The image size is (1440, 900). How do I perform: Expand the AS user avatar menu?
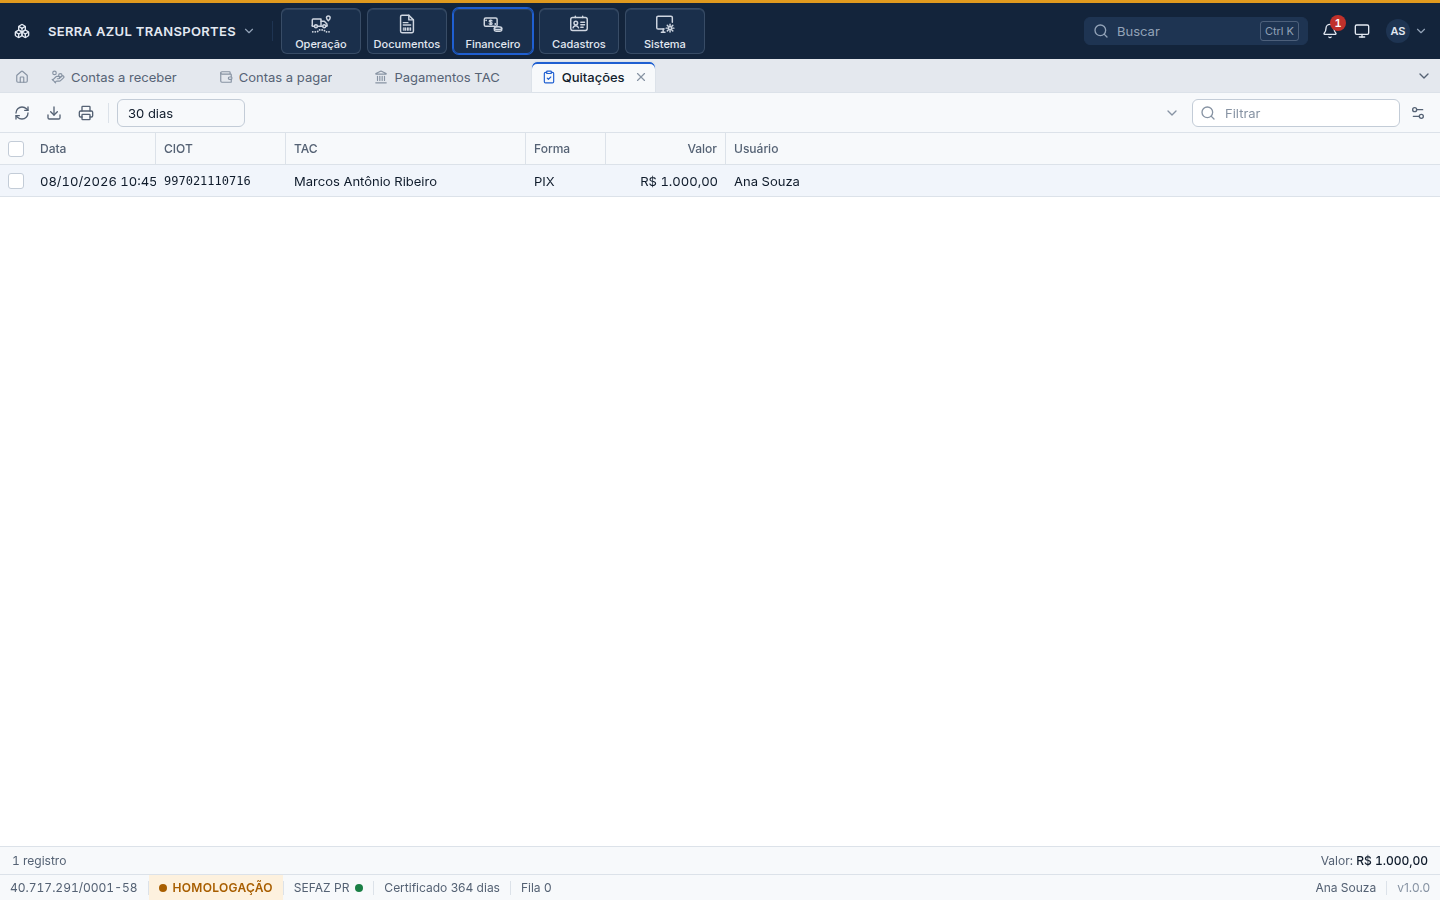(x=1406, y=31)
